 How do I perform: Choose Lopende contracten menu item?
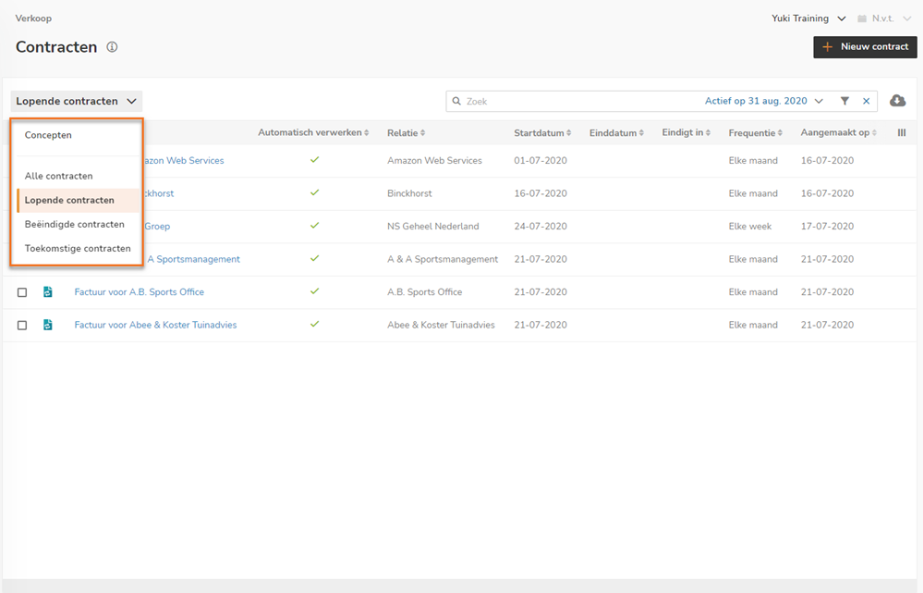(x=78, y=200)
